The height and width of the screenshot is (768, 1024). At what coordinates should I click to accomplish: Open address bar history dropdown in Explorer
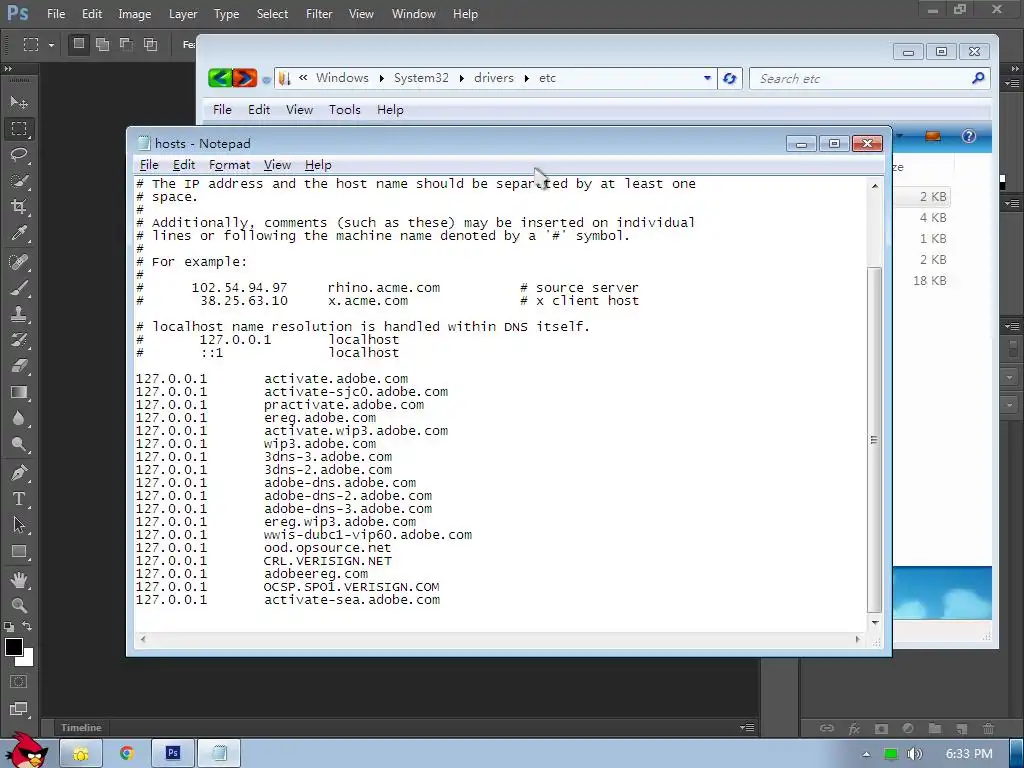(x=707, y=78)
